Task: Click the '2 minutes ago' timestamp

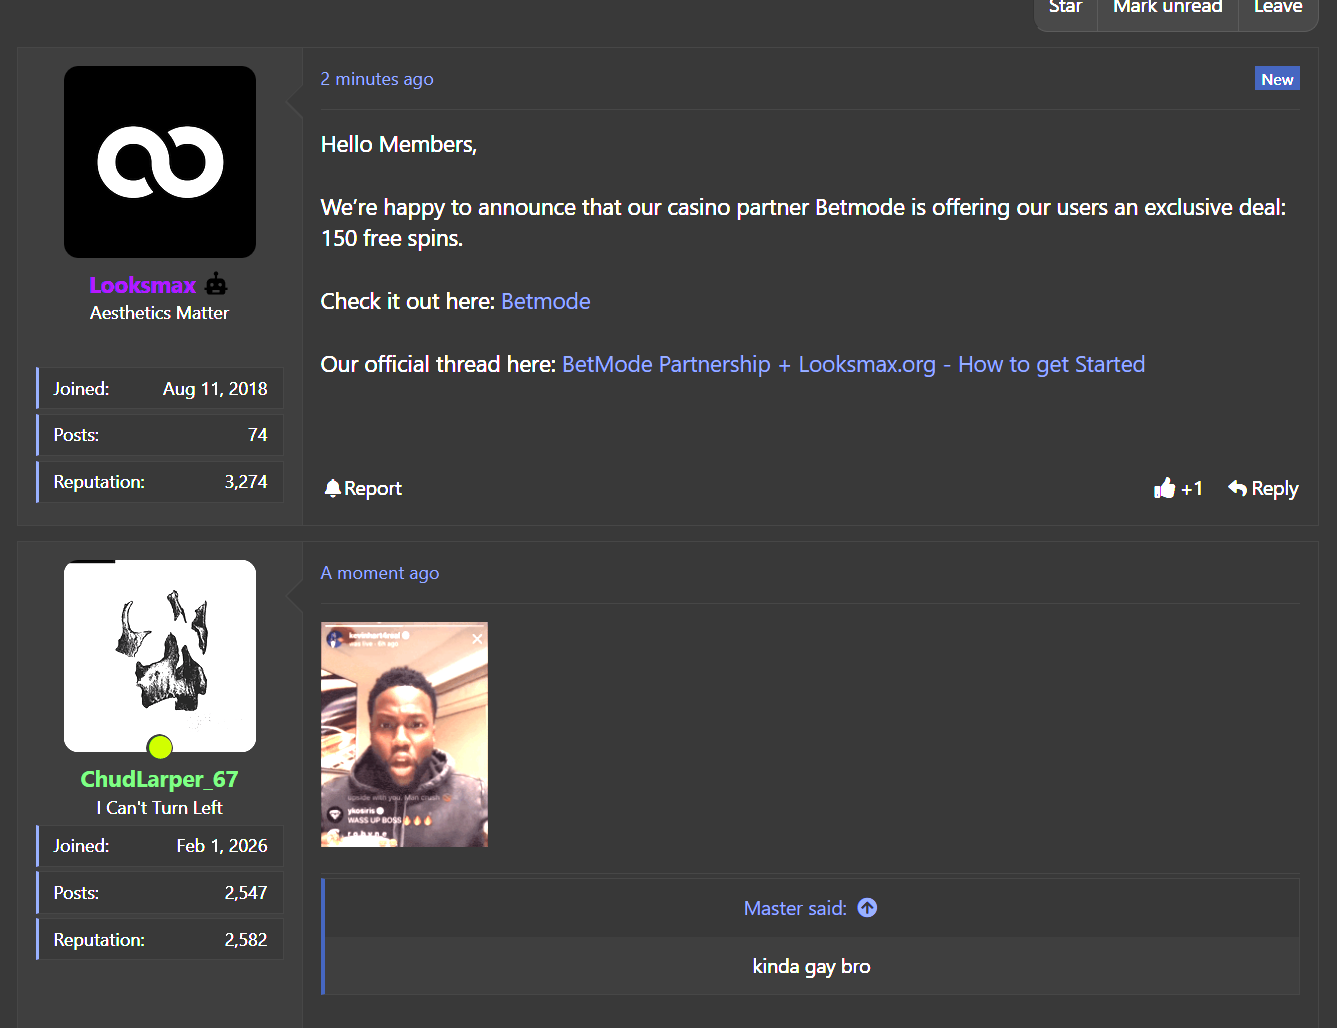Action: [377, 79]
